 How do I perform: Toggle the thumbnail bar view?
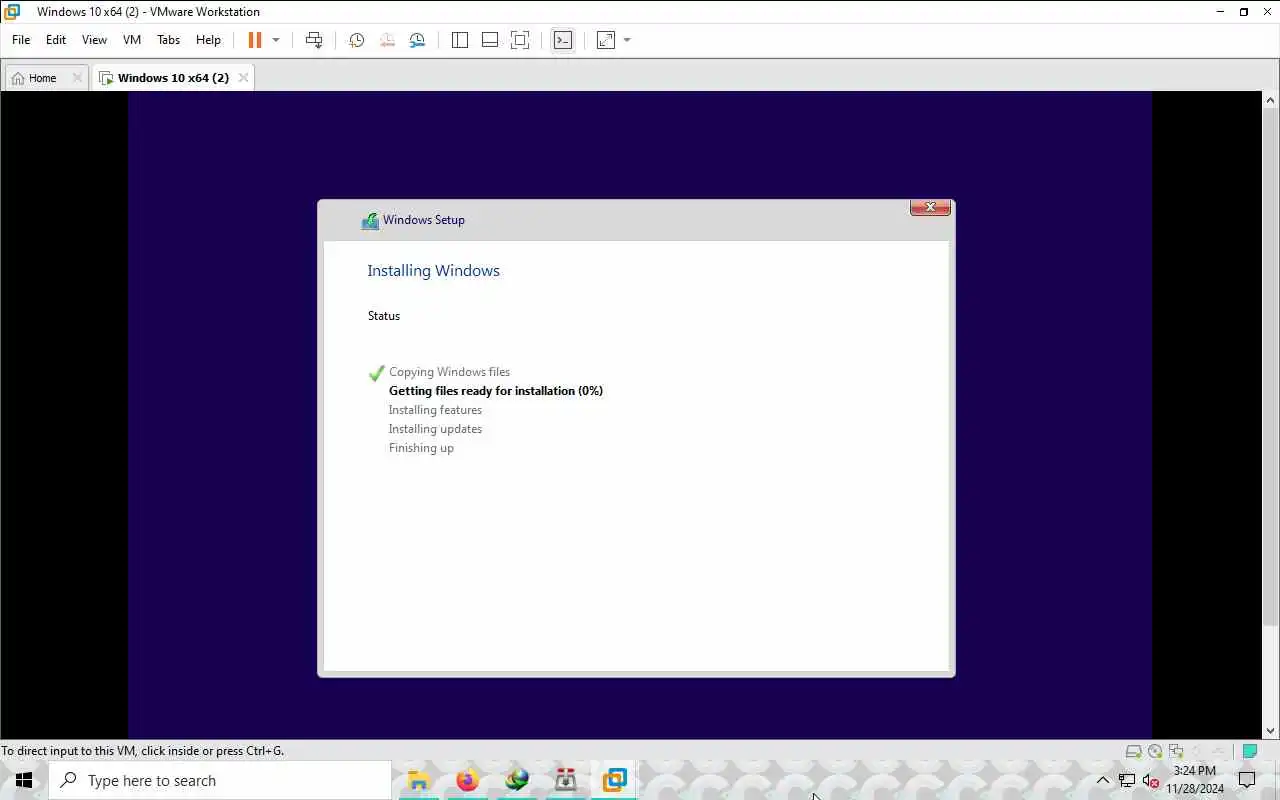pyautogui.click(x=490, y=40)
